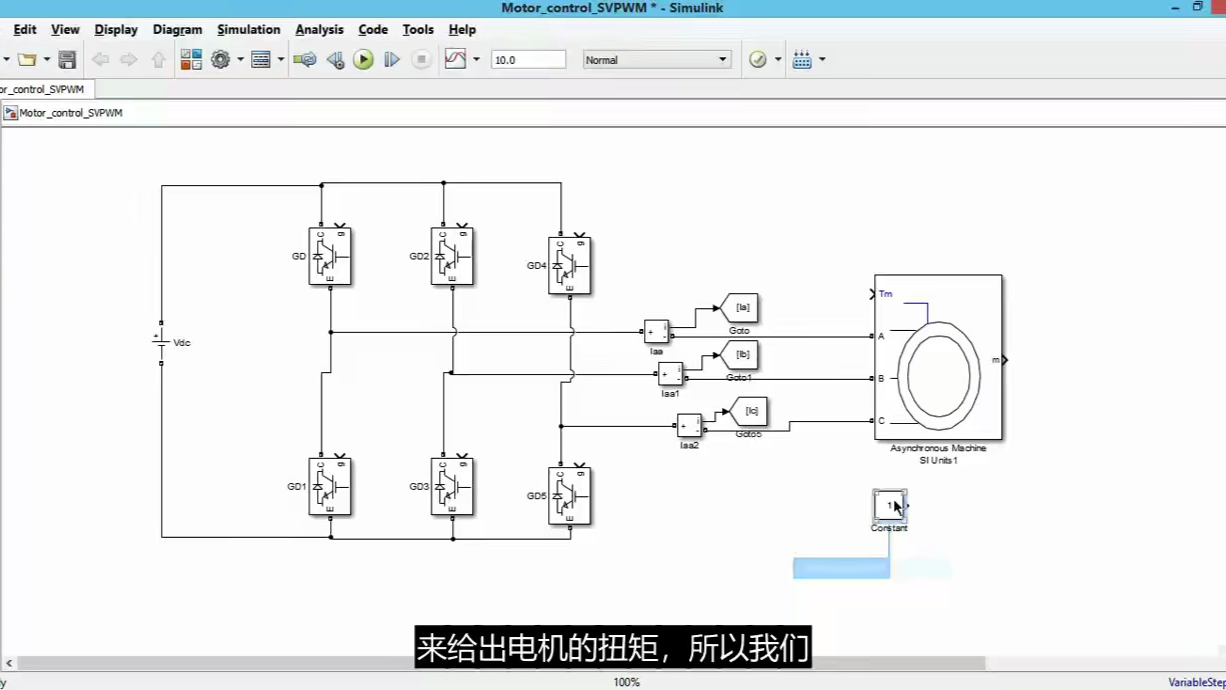Open the simulation mode dropdown showing Normal
Screen dimensions: 1226x690
(656, 59)
